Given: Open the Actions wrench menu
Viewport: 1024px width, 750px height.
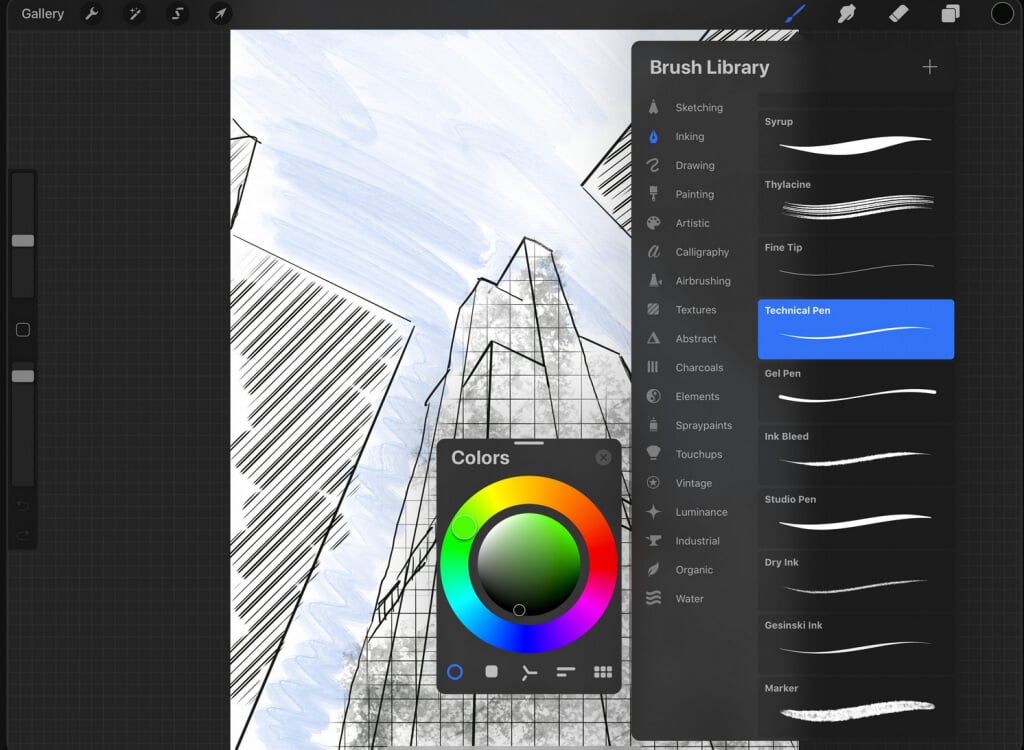Looking at the screenshot, I should 92,14.
